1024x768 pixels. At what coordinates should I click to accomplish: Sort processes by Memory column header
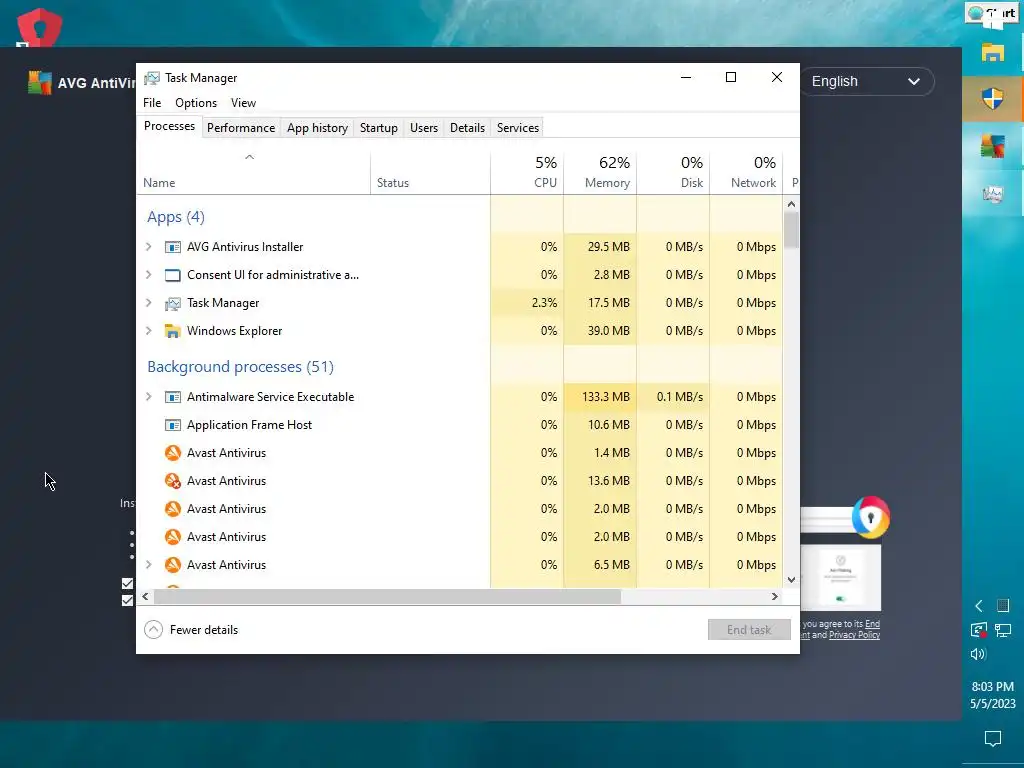pos(600,172)
